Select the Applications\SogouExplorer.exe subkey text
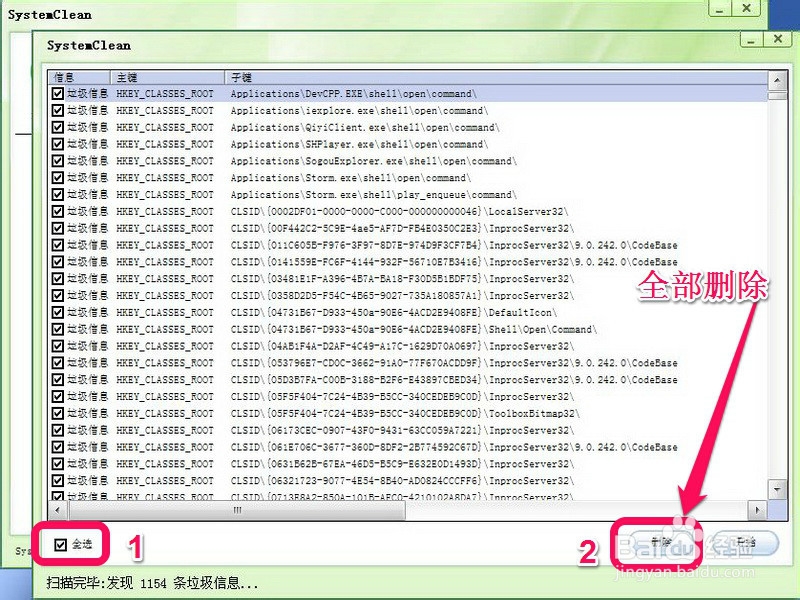This screenshot has height=600, width=800. coord(373,161)
